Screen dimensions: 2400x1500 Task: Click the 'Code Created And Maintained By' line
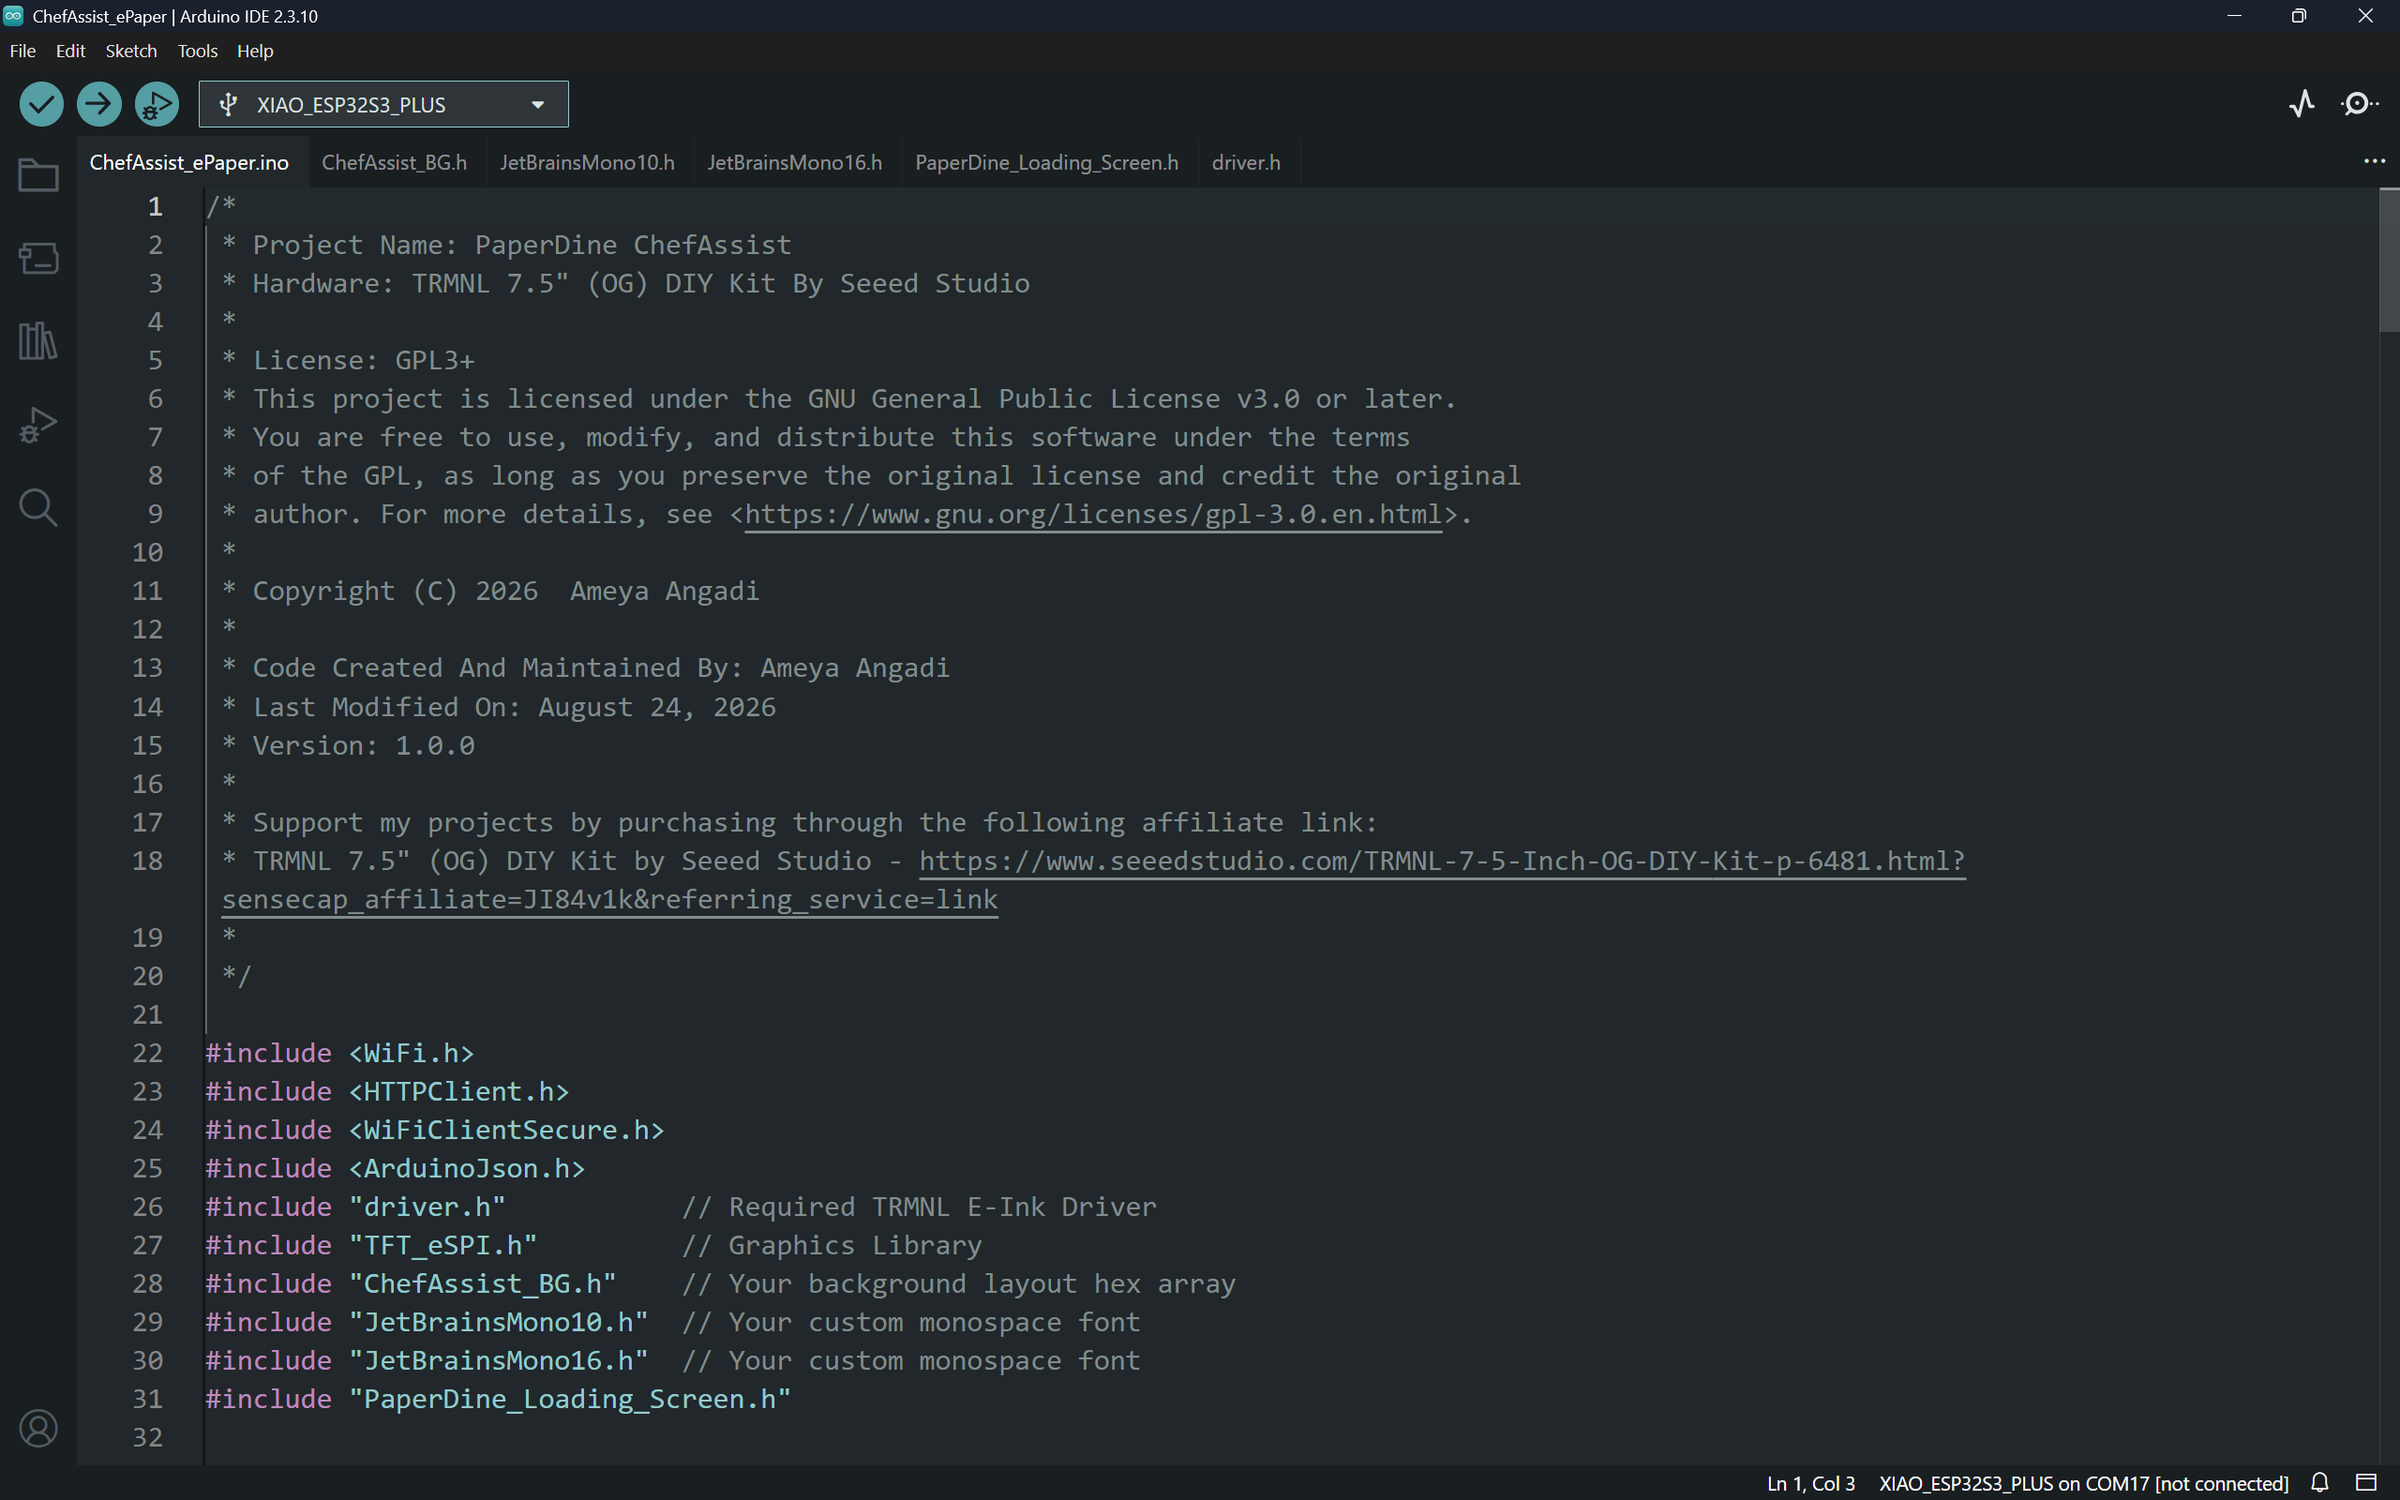tap(585, 668)
